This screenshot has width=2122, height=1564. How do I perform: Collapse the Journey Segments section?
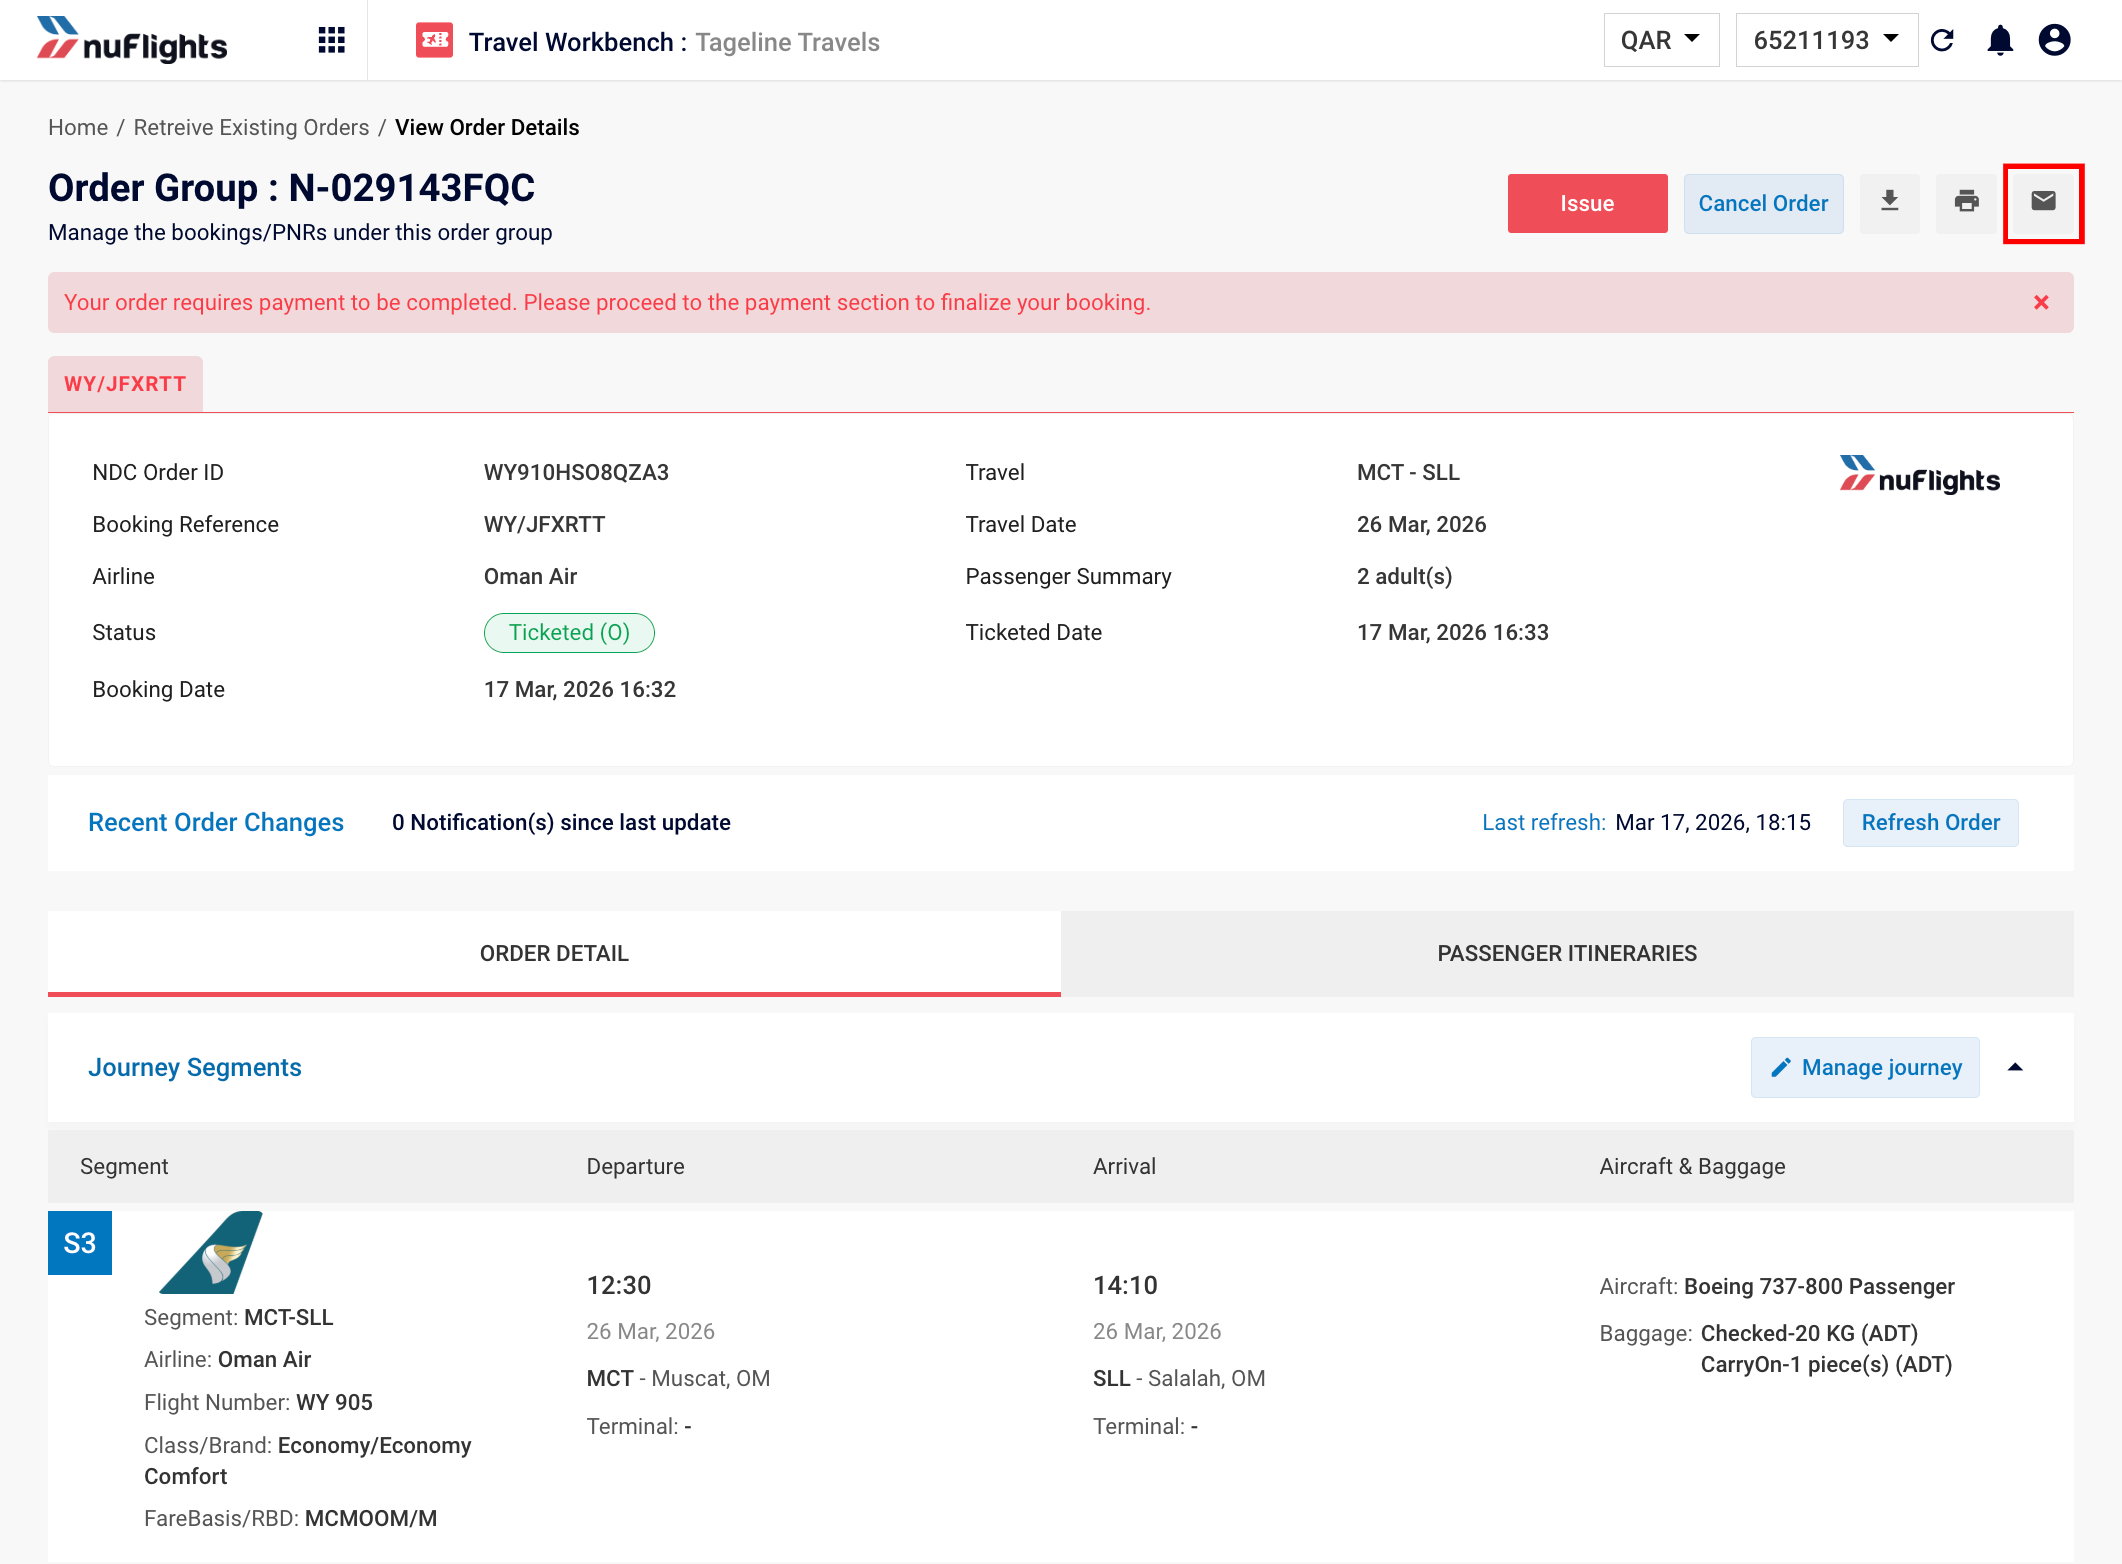(2015, 1067)
